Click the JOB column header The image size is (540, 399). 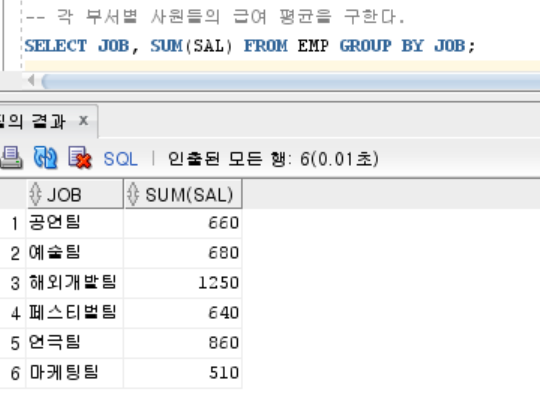(75, 194)
